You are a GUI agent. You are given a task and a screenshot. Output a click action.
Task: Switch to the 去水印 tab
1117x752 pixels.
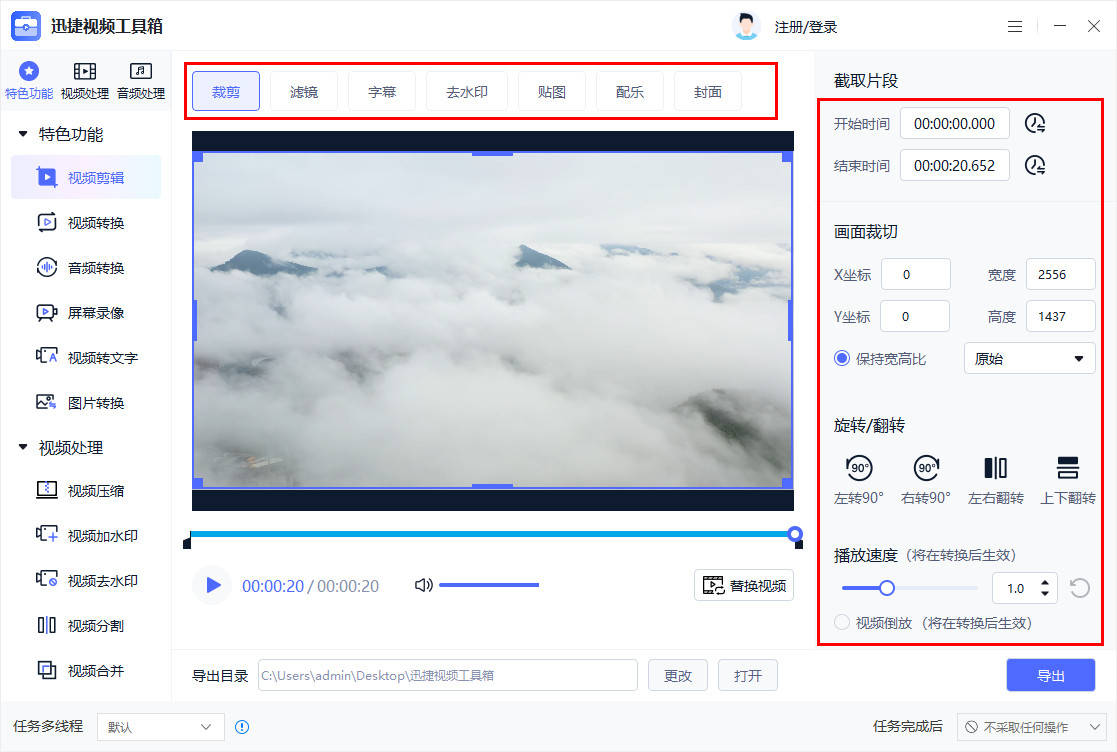click(x=467, y=91)
